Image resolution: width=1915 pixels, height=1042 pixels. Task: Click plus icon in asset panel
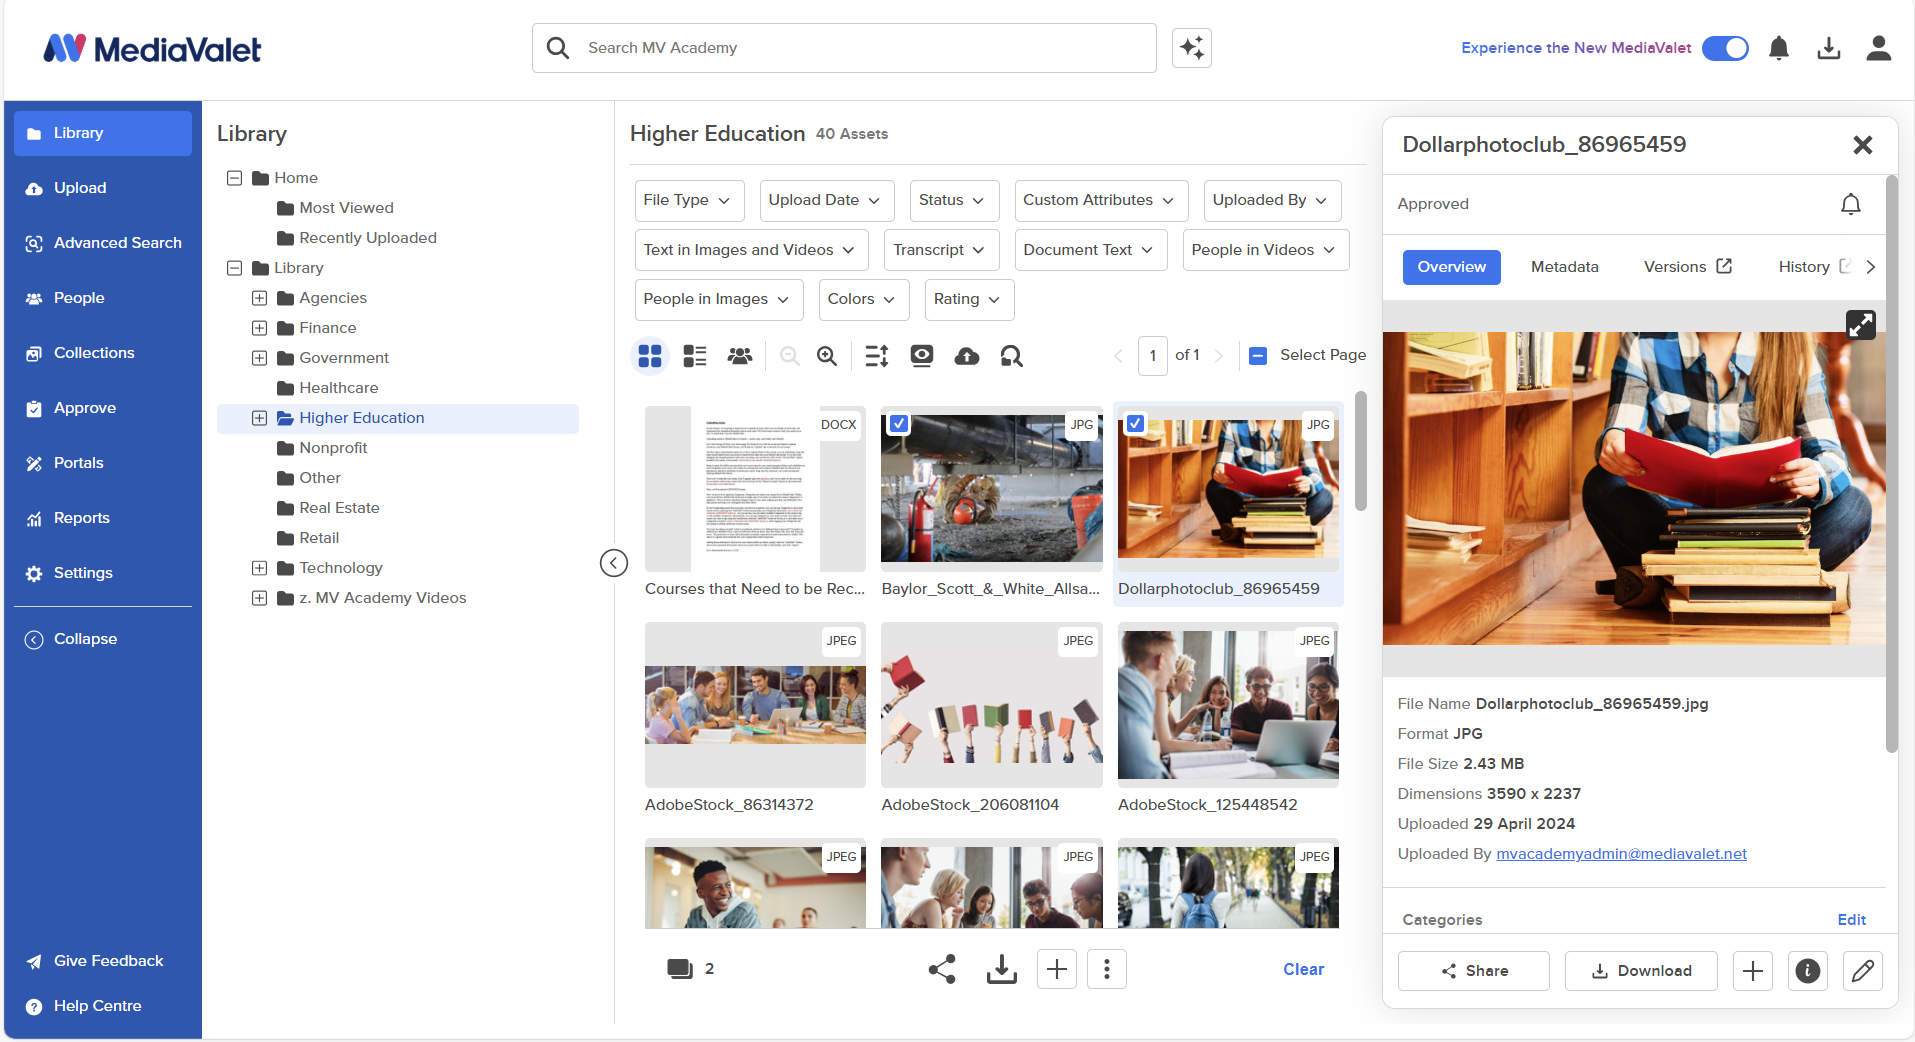[x=1753, y=971]
